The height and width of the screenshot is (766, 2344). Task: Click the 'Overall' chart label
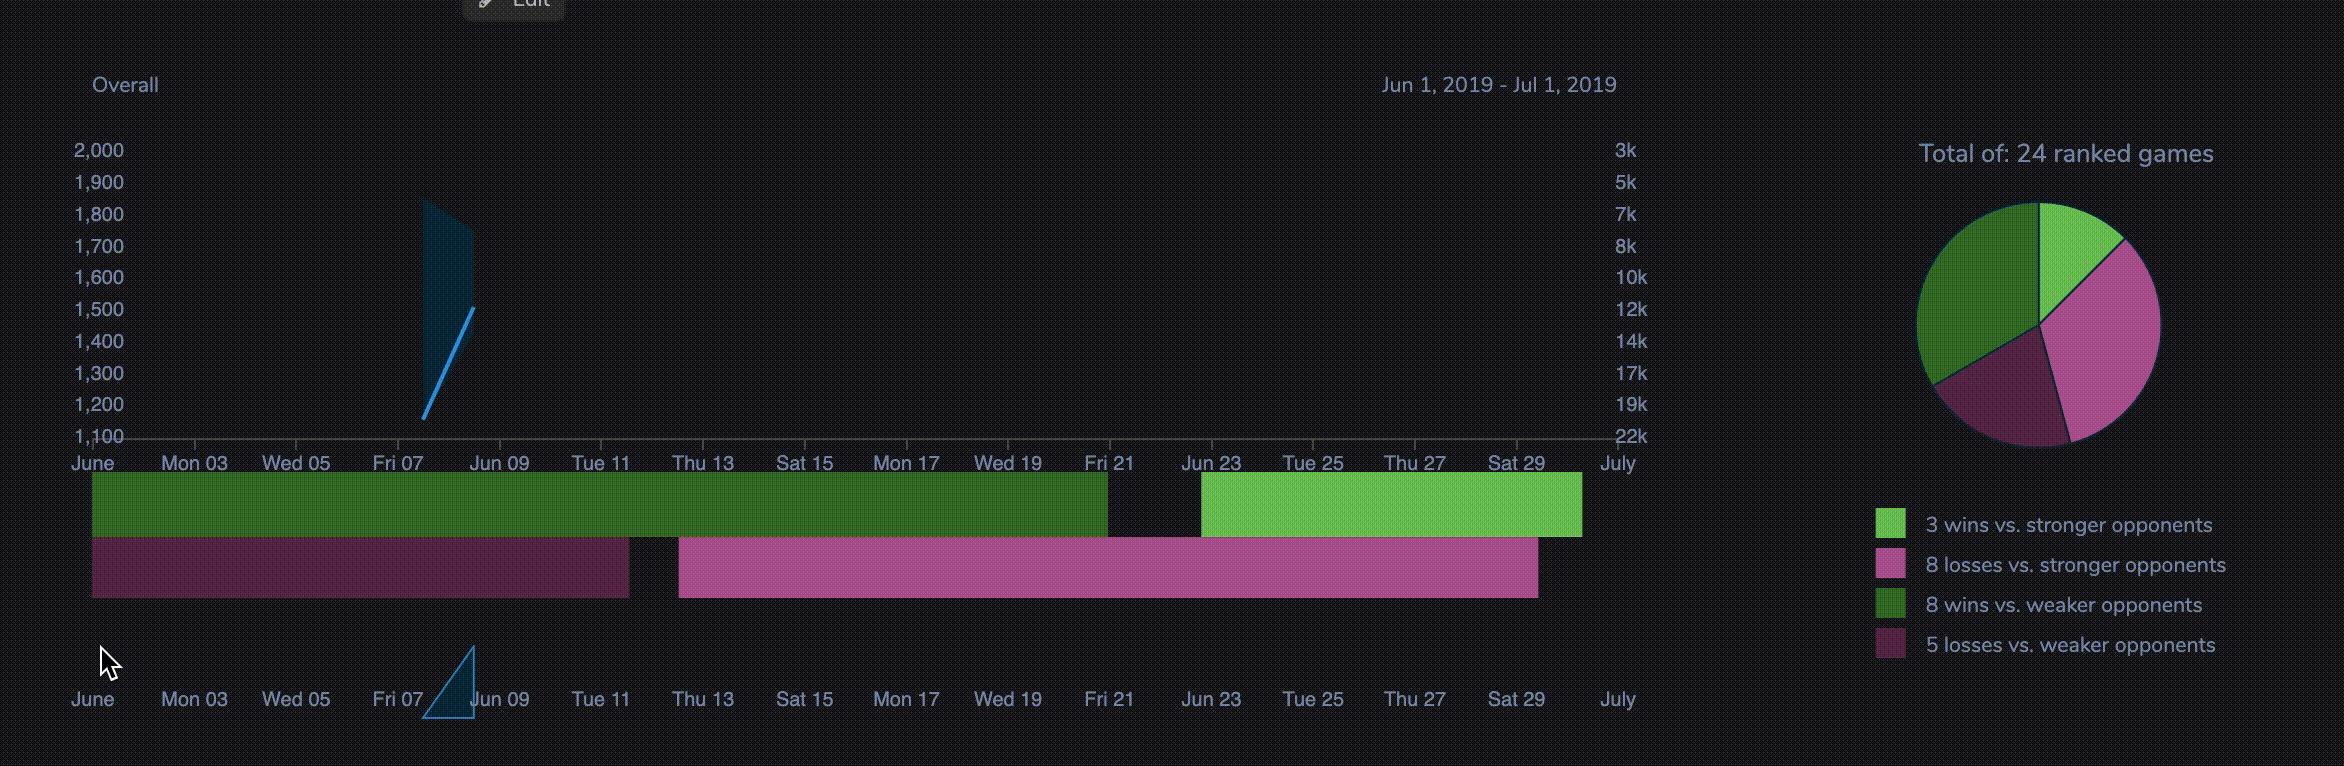click(x=125, y=85)
